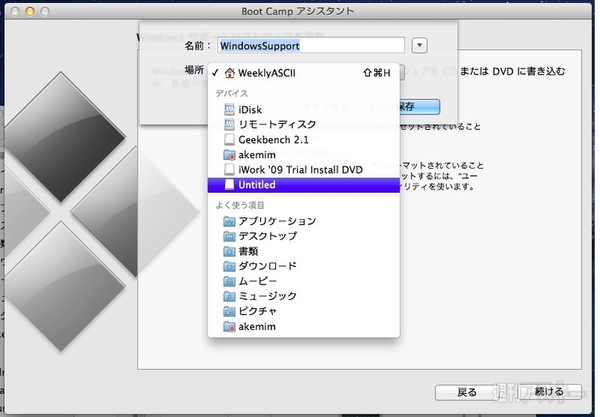Viewport: 600px width, 417px height.
Task: Minimize the Boot Camp アシスタント window
Action: click(30, 11)
